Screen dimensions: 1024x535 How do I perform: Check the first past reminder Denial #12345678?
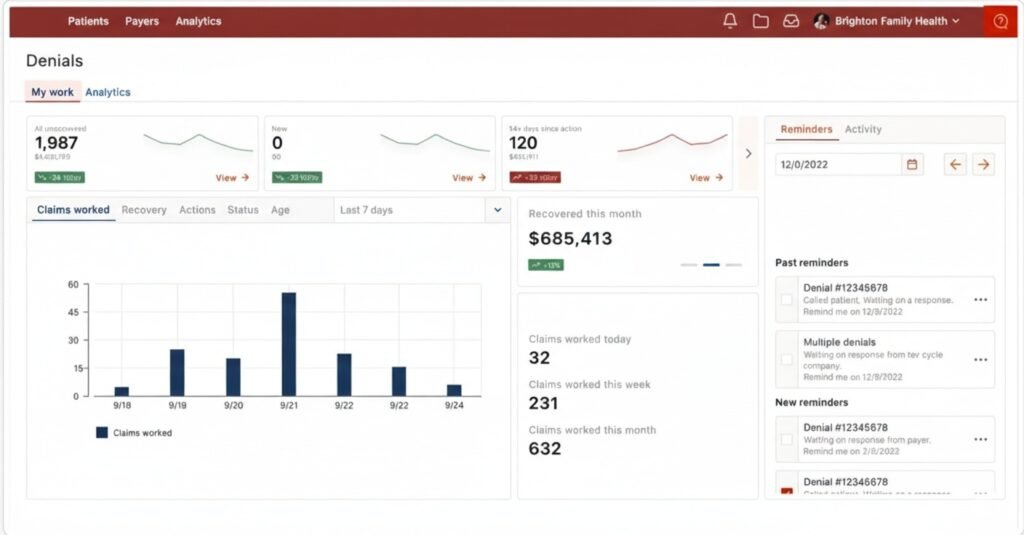click(787, 299)
